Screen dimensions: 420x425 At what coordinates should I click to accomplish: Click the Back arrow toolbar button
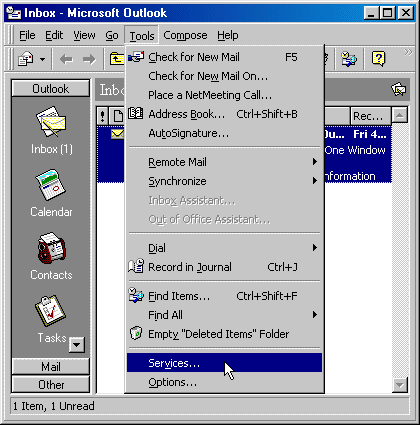coord(66,60)
